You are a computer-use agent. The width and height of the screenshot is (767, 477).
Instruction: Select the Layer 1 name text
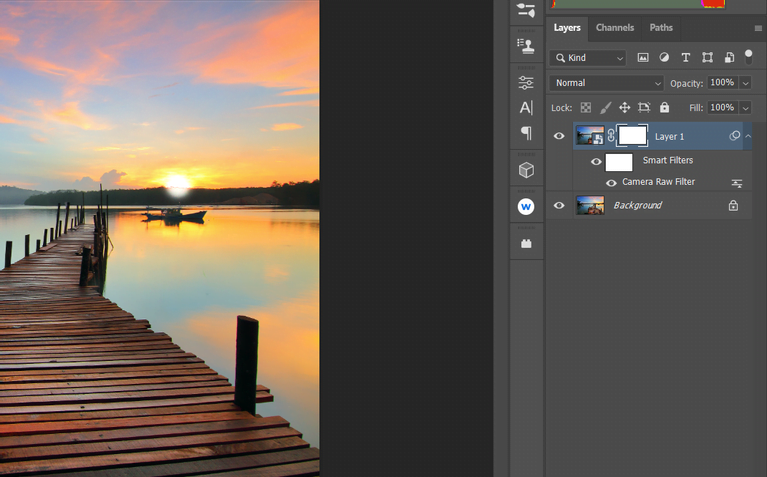point(669,137)
